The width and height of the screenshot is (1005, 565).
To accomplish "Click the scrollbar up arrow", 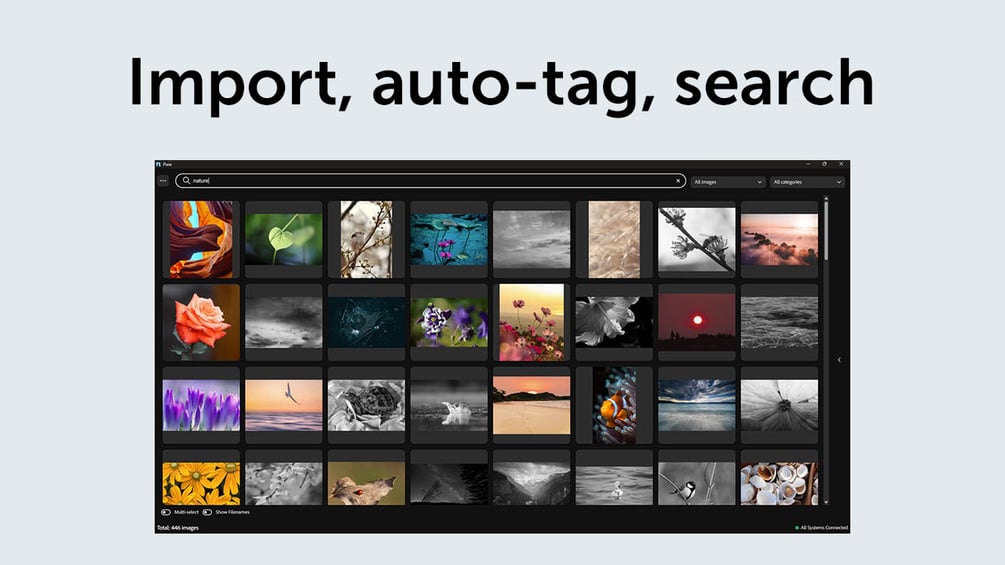I will pyautogui.click(x=826, y=199).
